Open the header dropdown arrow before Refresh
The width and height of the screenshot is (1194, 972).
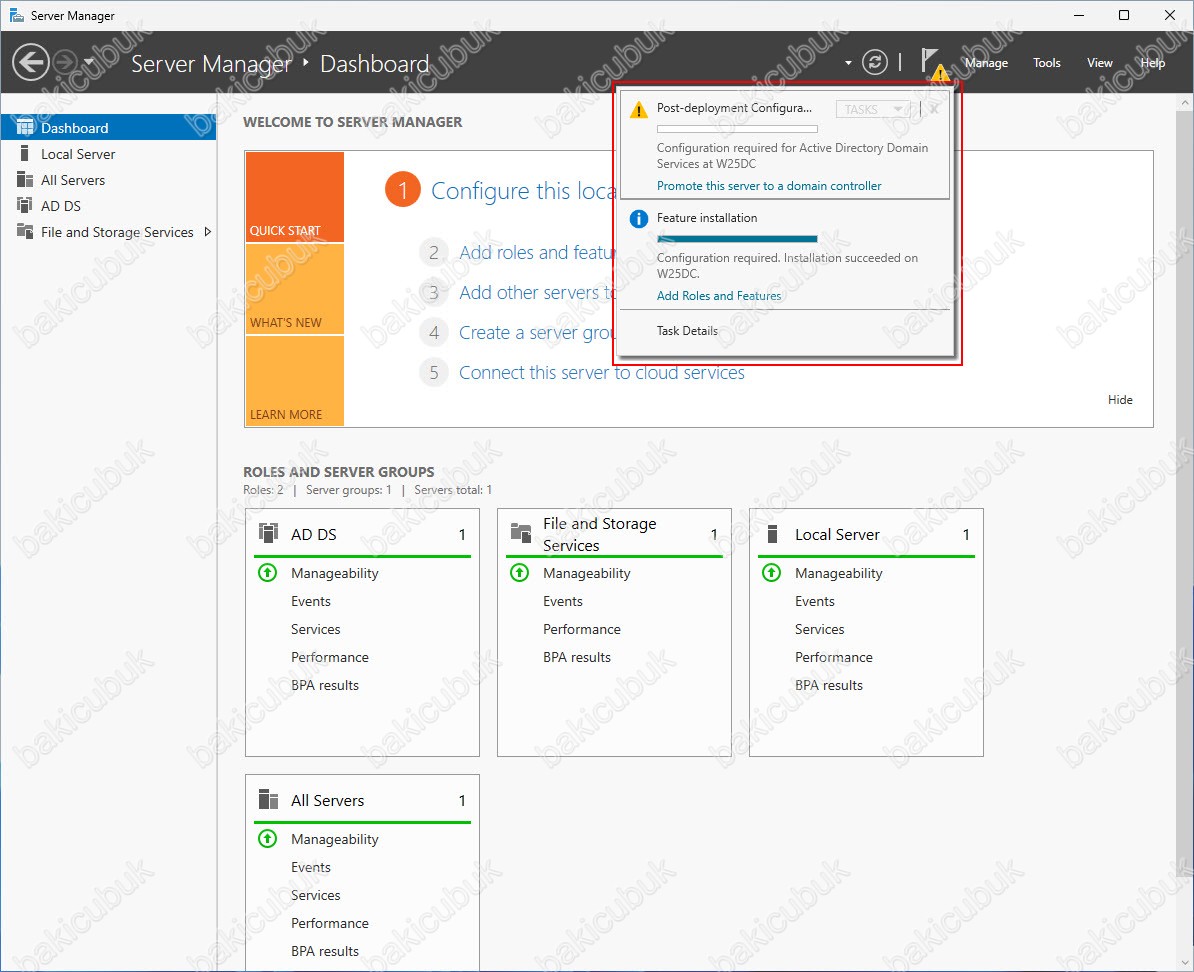pos(848,63)
